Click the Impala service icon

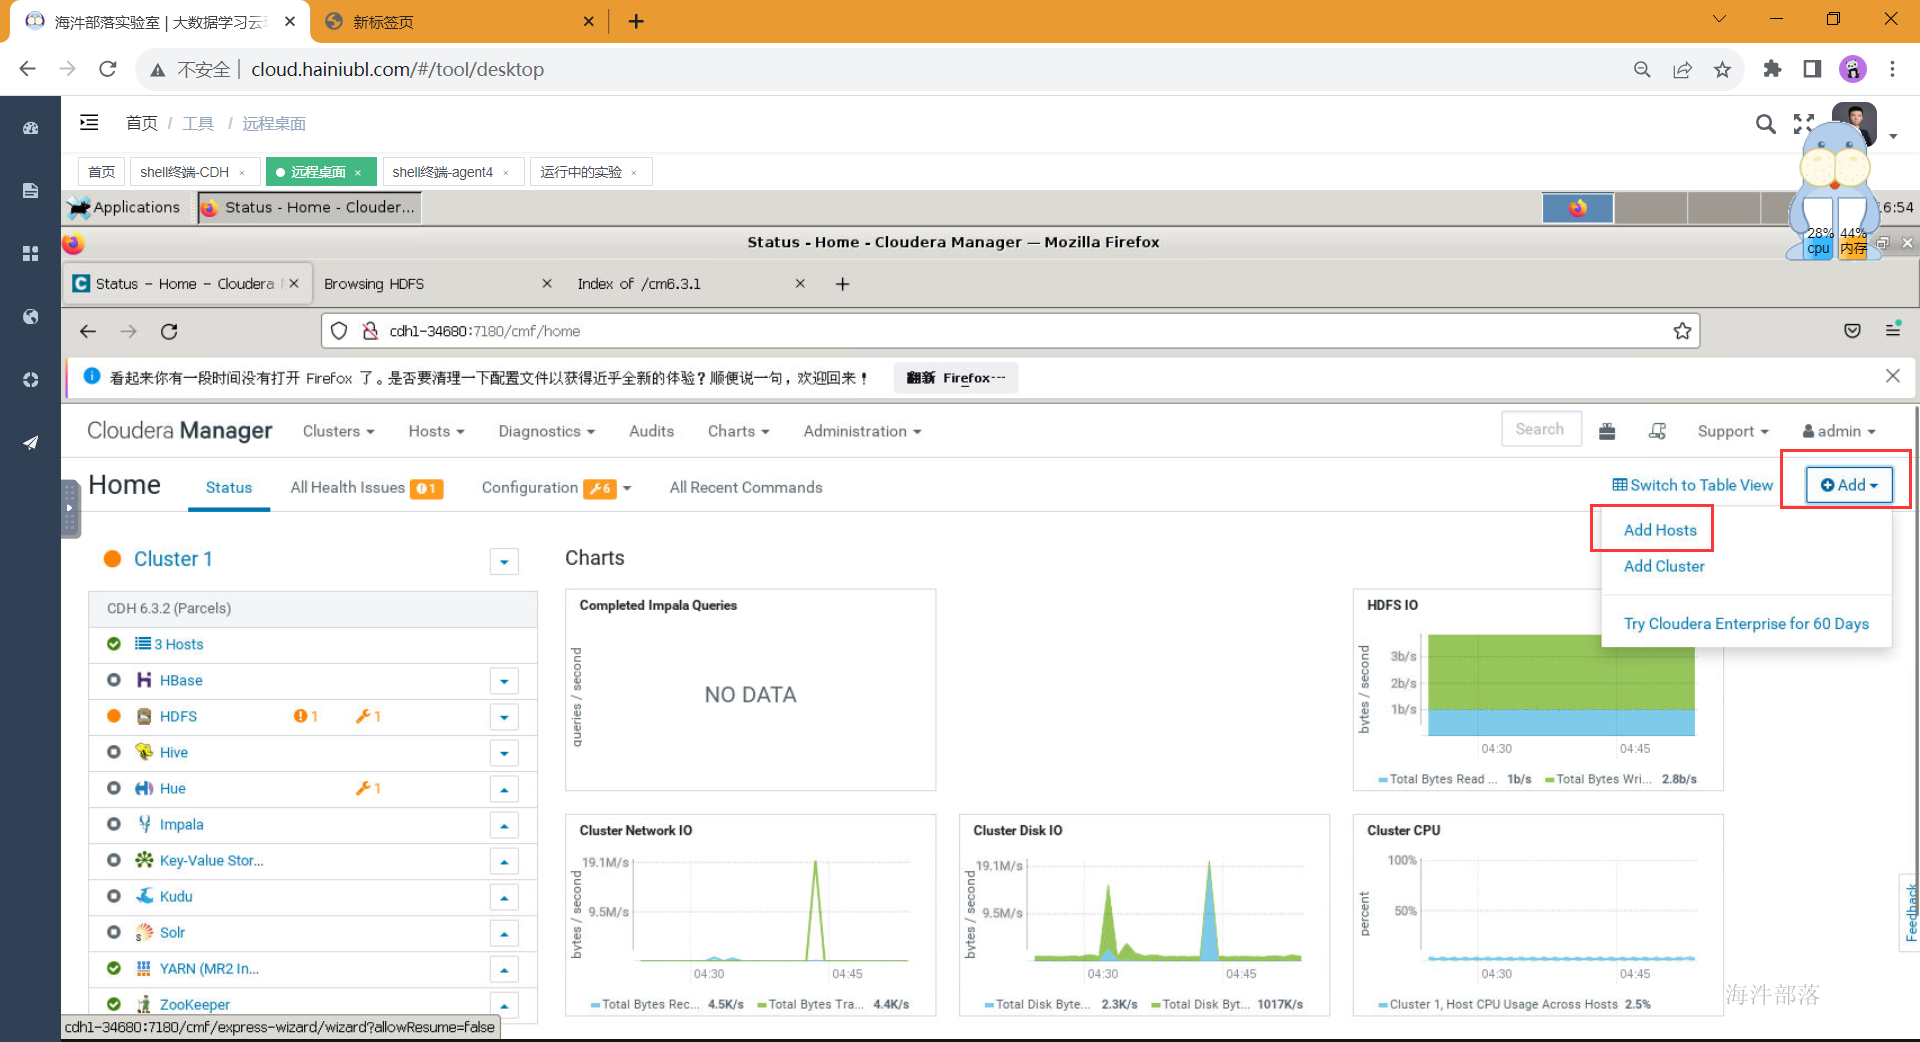point(144,824)
